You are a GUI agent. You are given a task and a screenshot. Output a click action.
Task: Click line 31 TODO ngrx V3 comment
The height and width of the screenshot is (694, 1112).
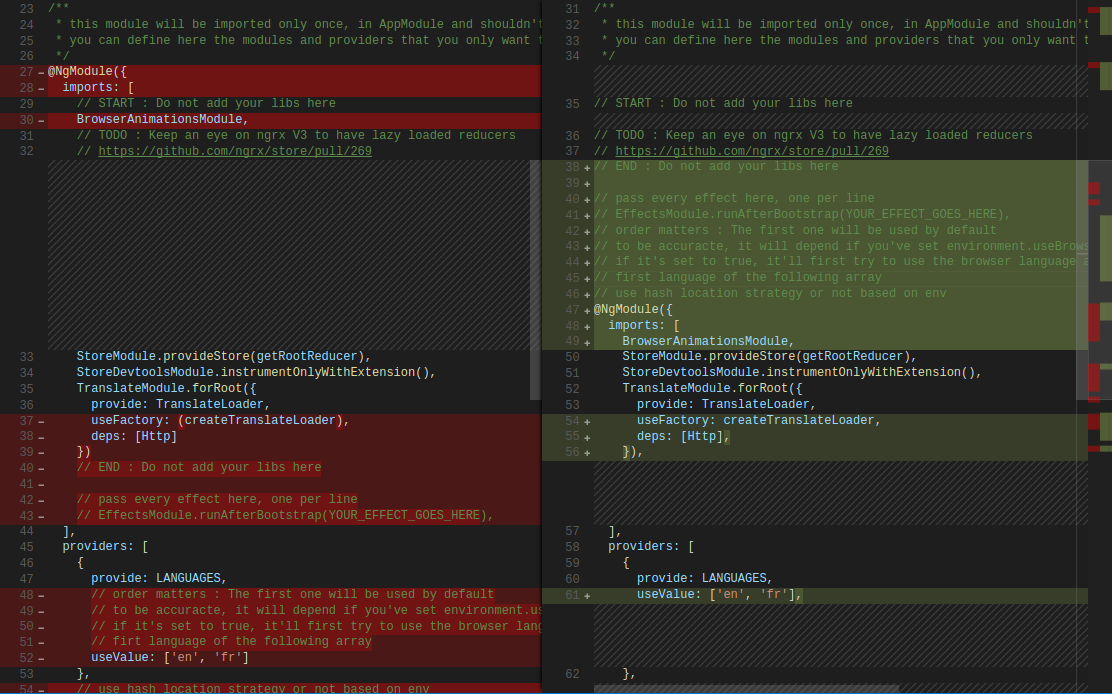point(296,135)
